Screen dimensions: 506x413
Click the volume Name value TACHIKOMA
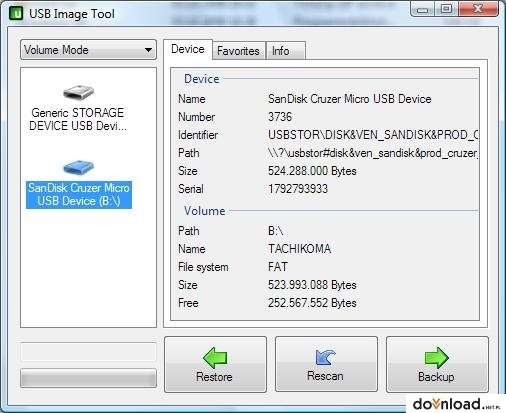click(300, 249)
